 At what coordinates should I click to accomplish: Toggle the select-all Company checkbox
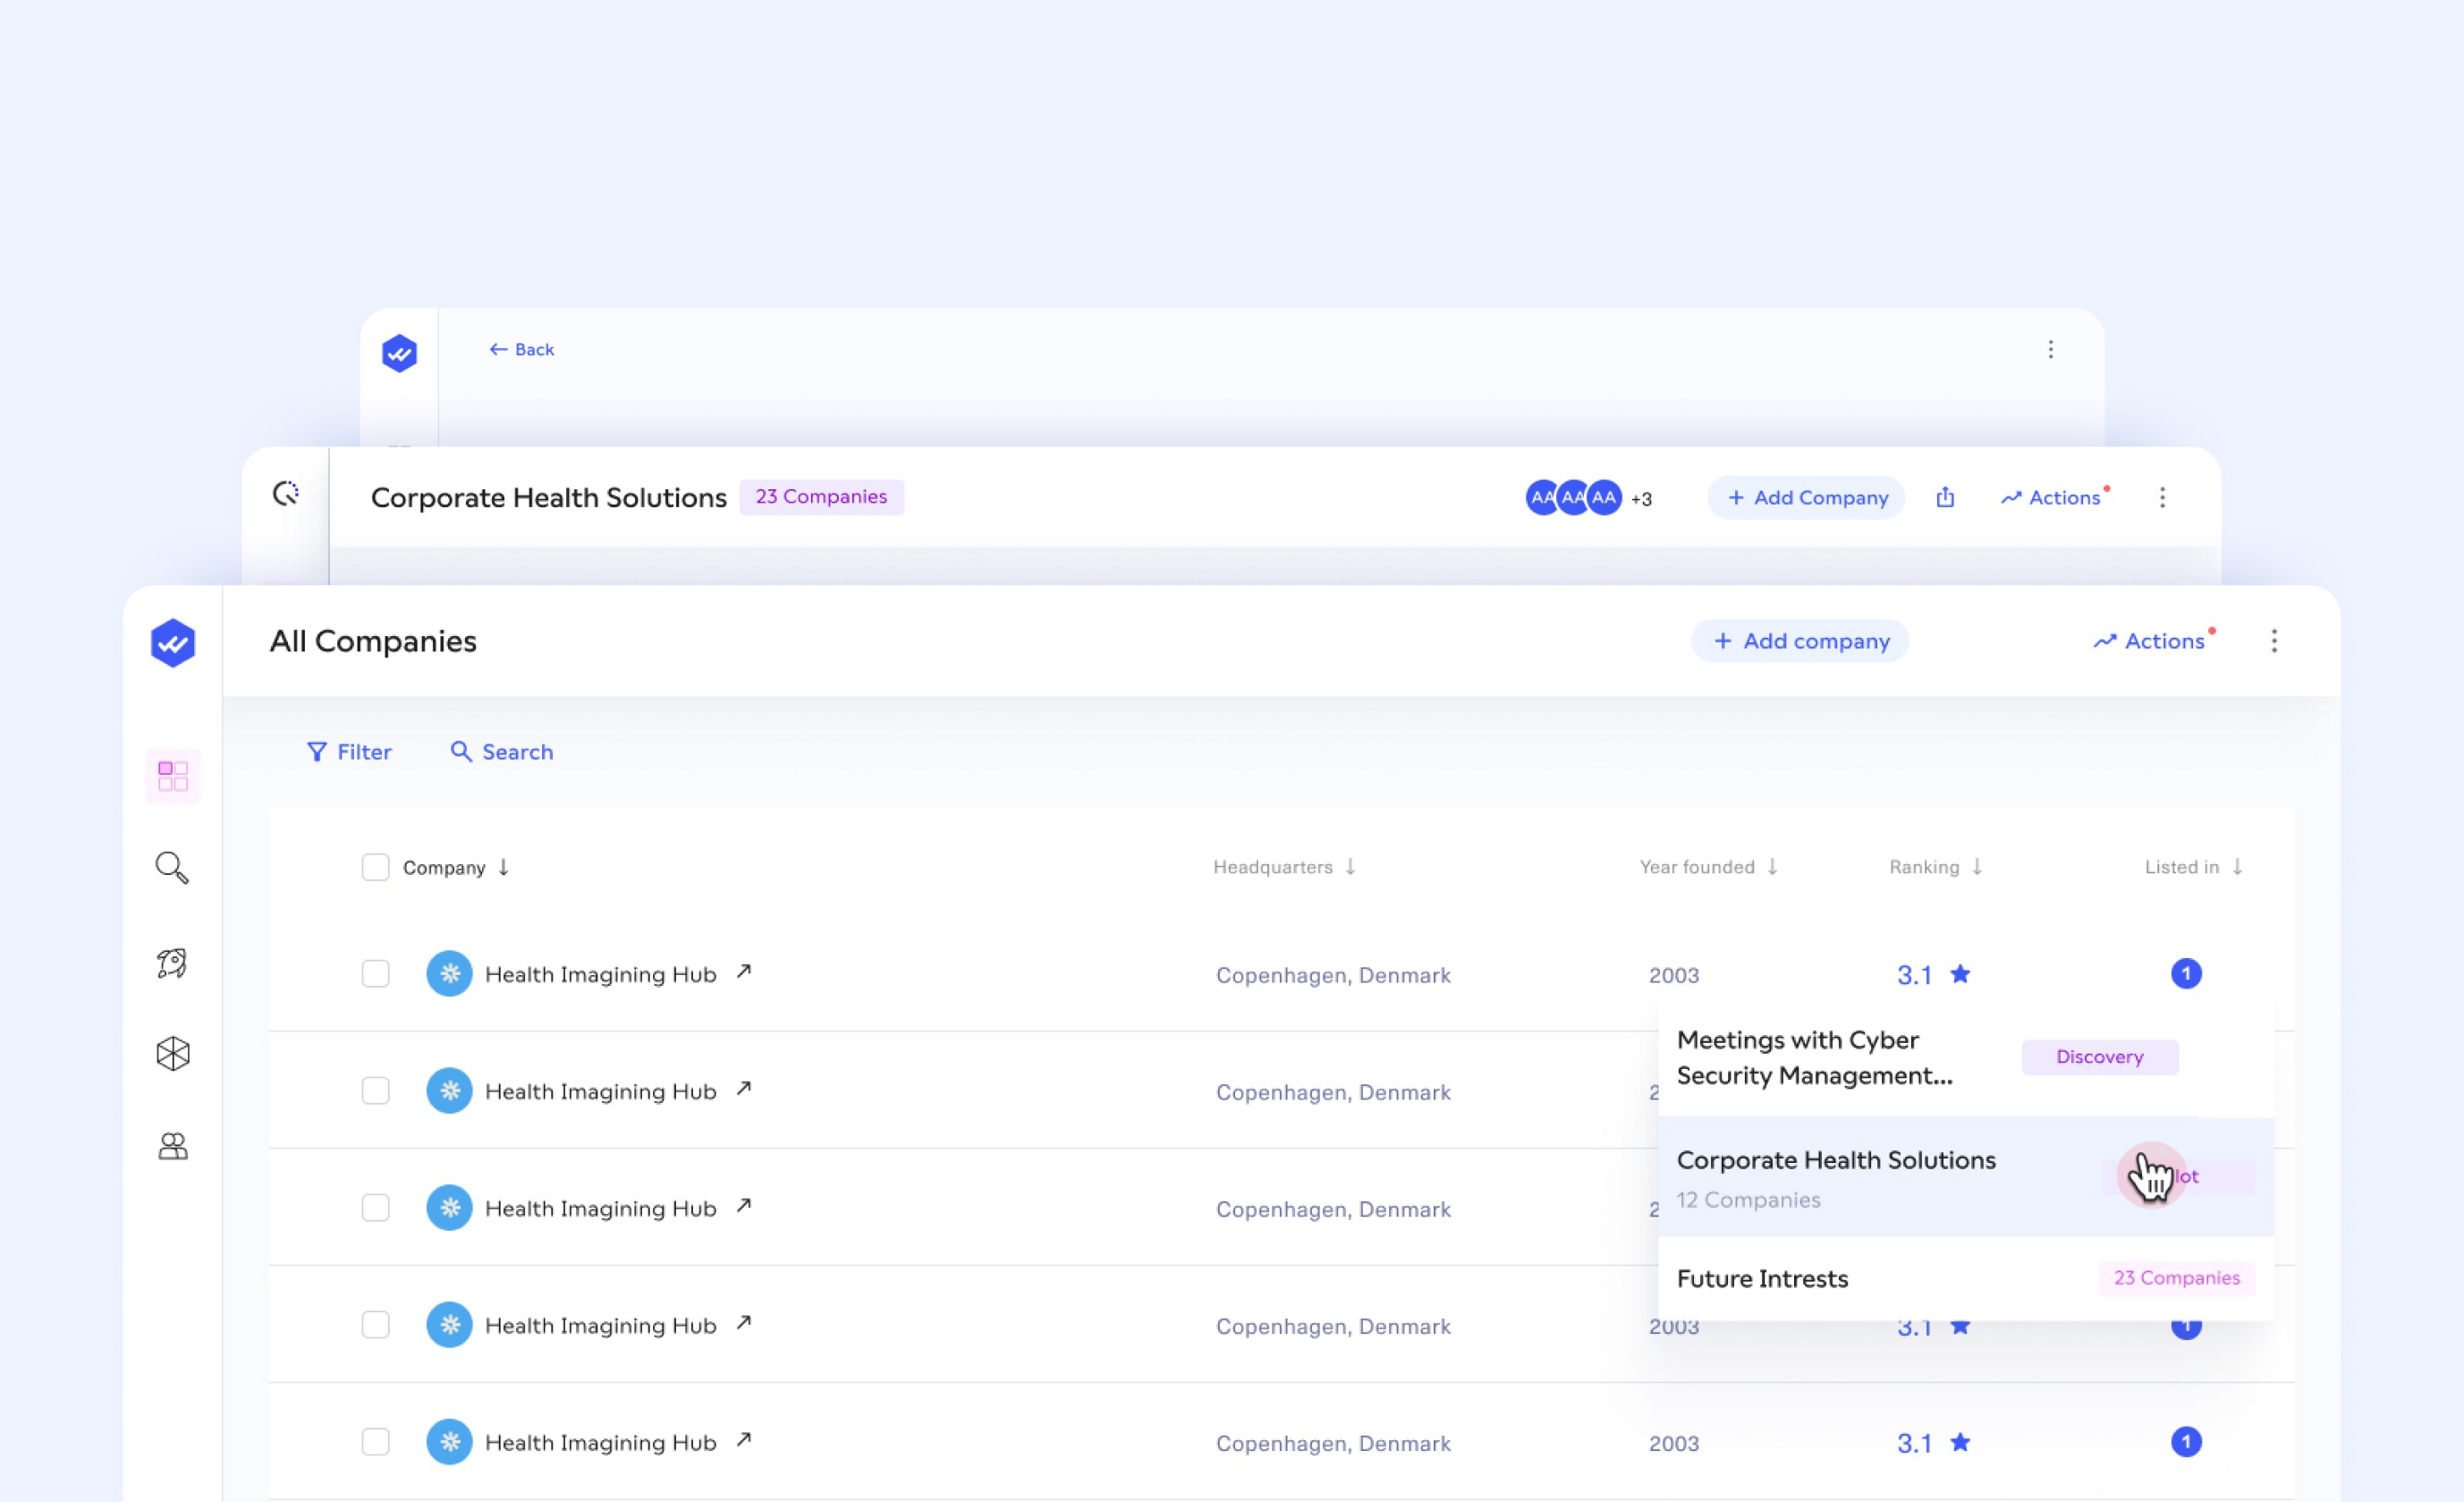[x=375, y=867]
